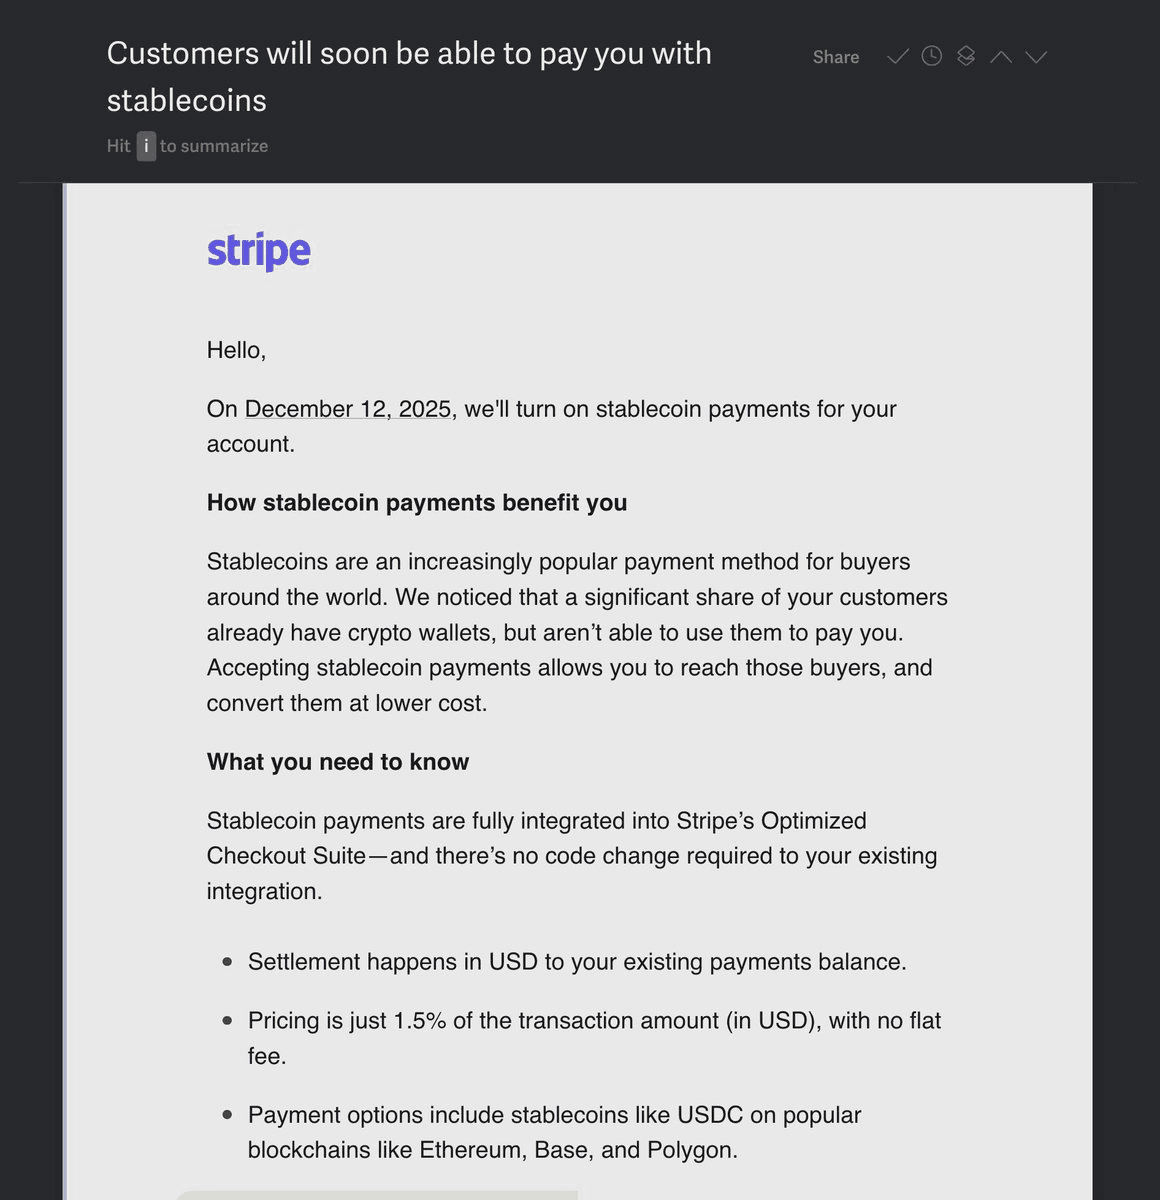Click the stacked layers icon

[x=965, y=57]
